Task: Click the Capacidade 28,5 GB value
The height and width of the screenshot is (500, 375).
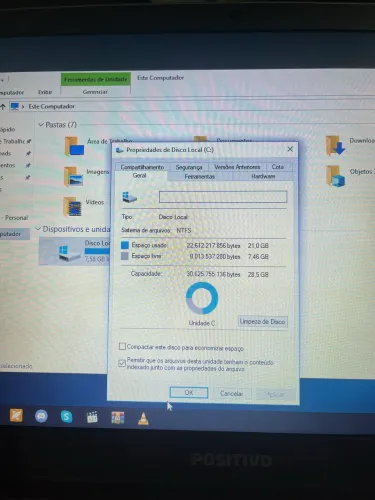Action: point(258,275)
